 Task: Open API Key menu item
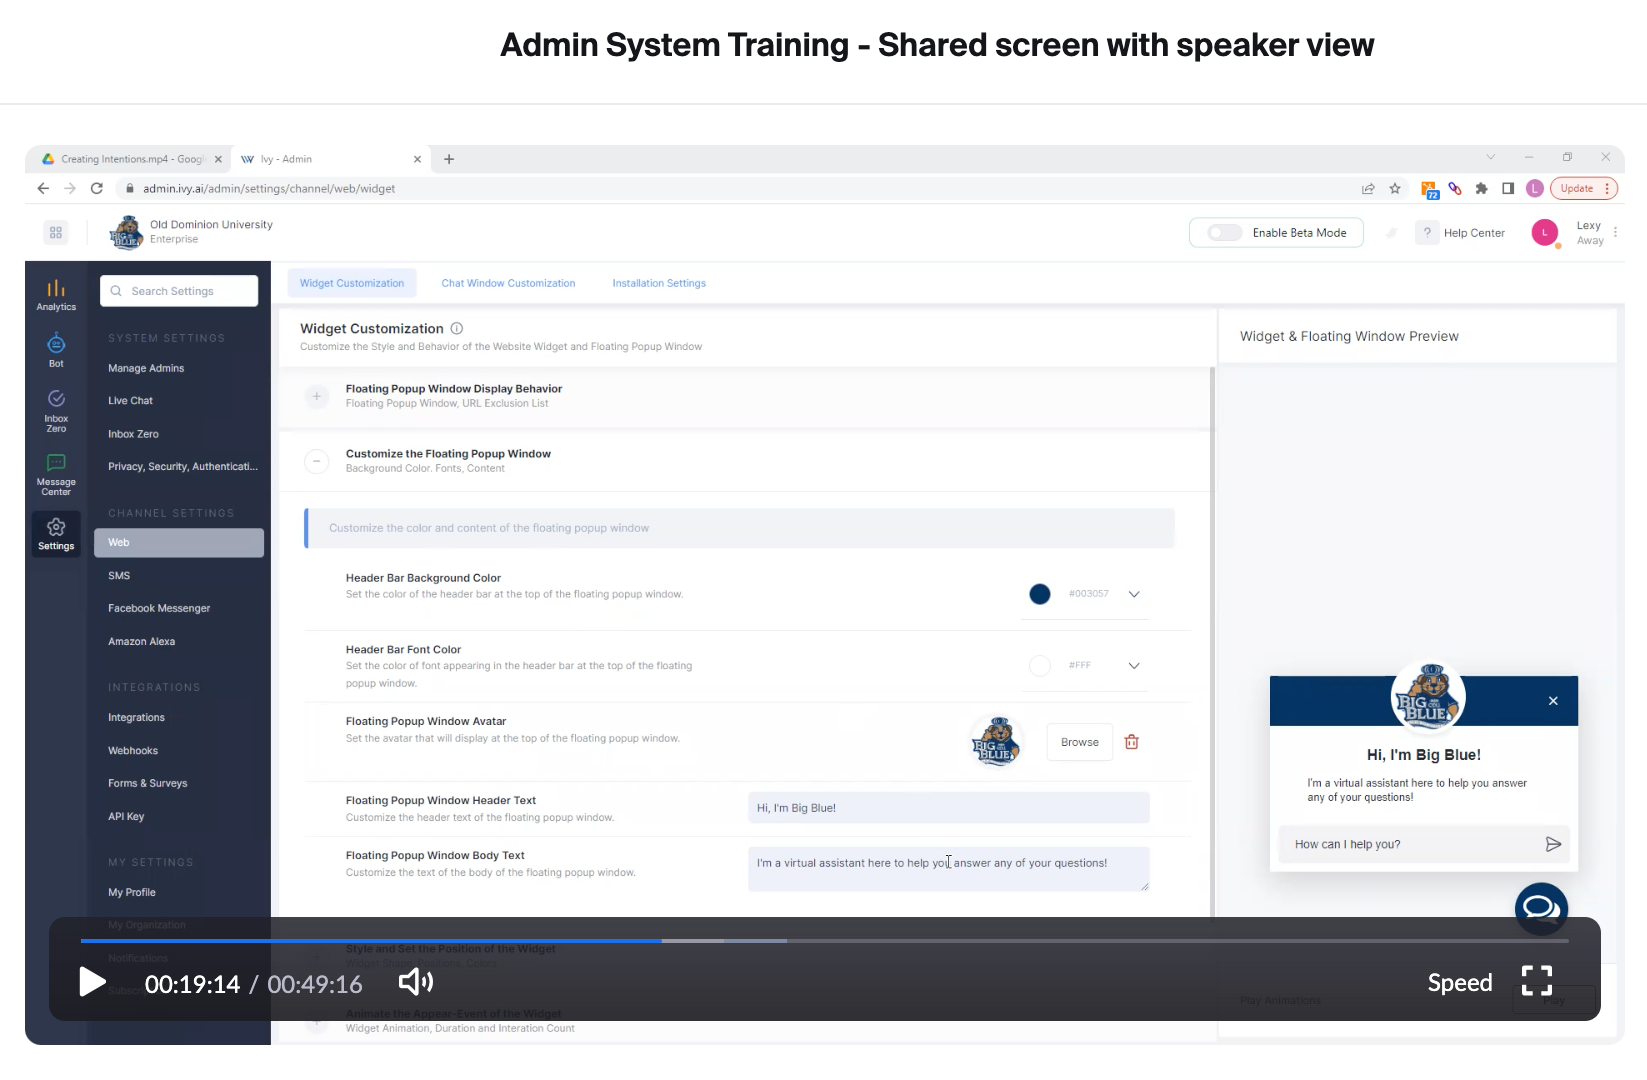pos(126,816)
